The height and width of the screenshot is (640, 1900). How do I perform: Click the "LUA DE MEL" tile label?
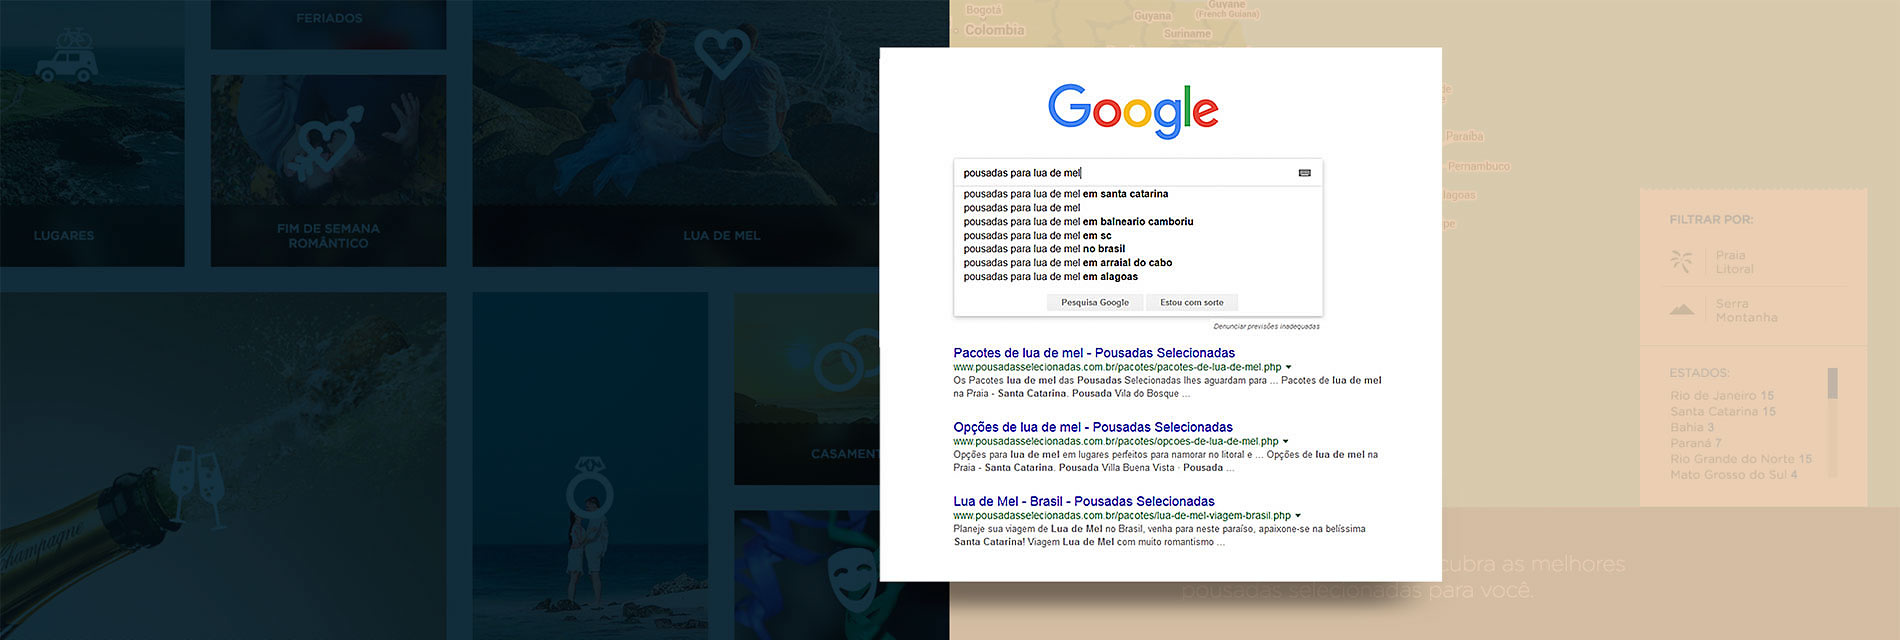(722, 236)
